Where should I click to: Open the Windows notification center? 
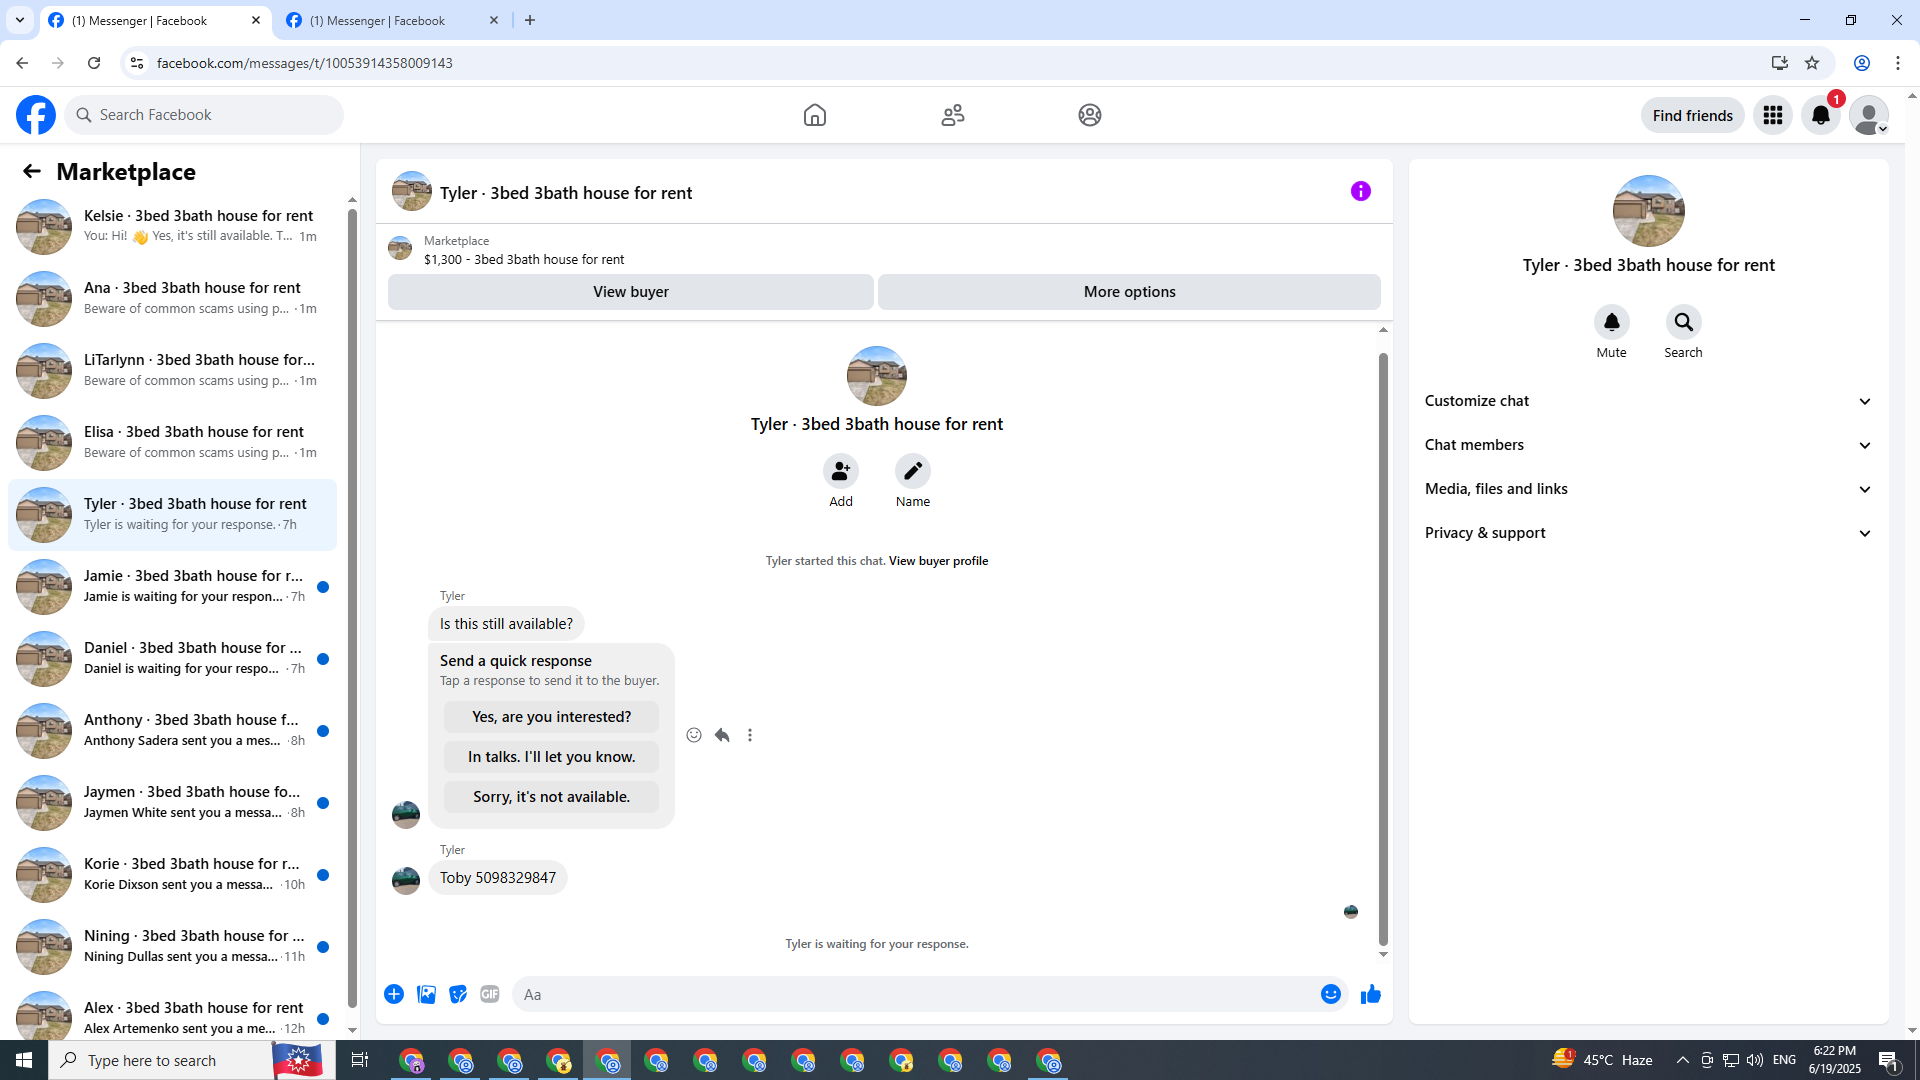point(1888,1060)
